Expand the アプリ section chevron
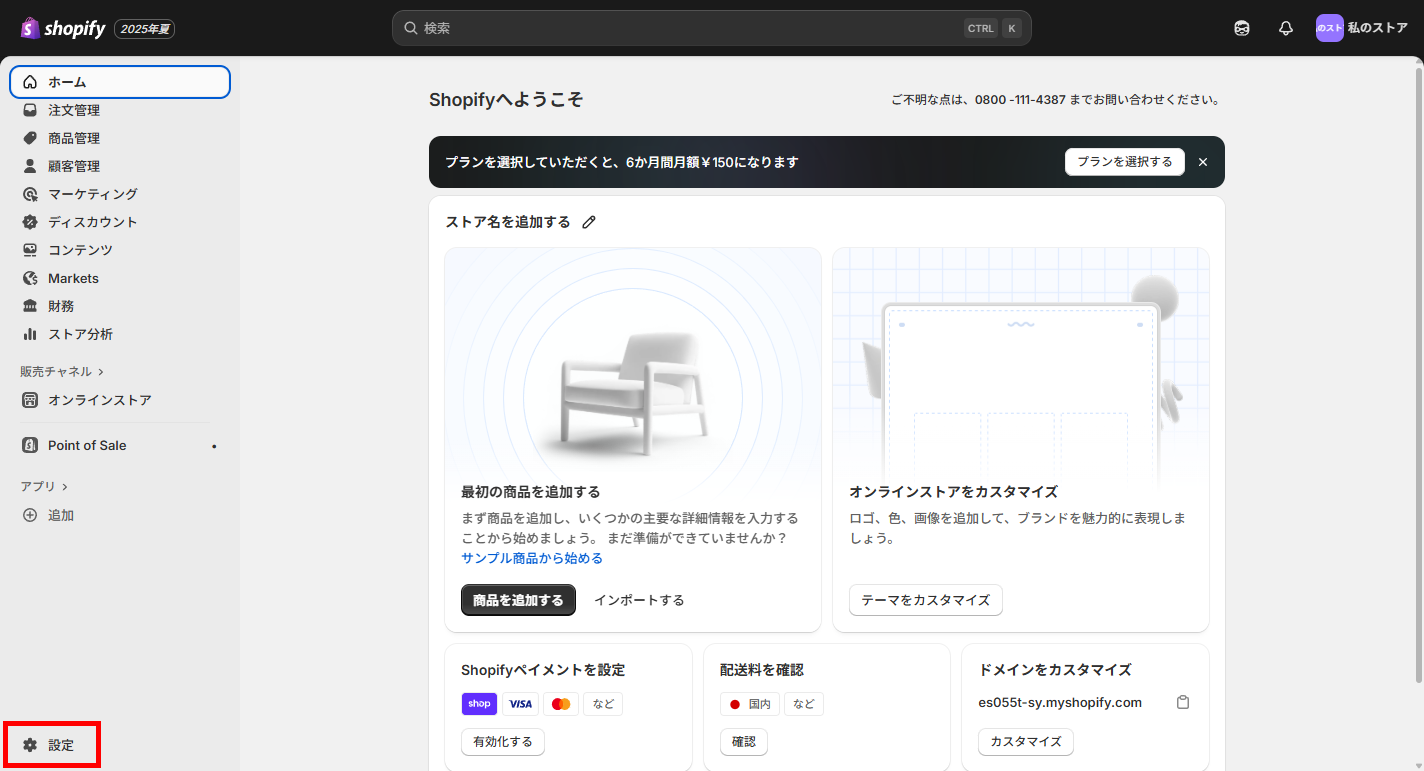Viewport: 1424px width, 771px height. point(65,486)
